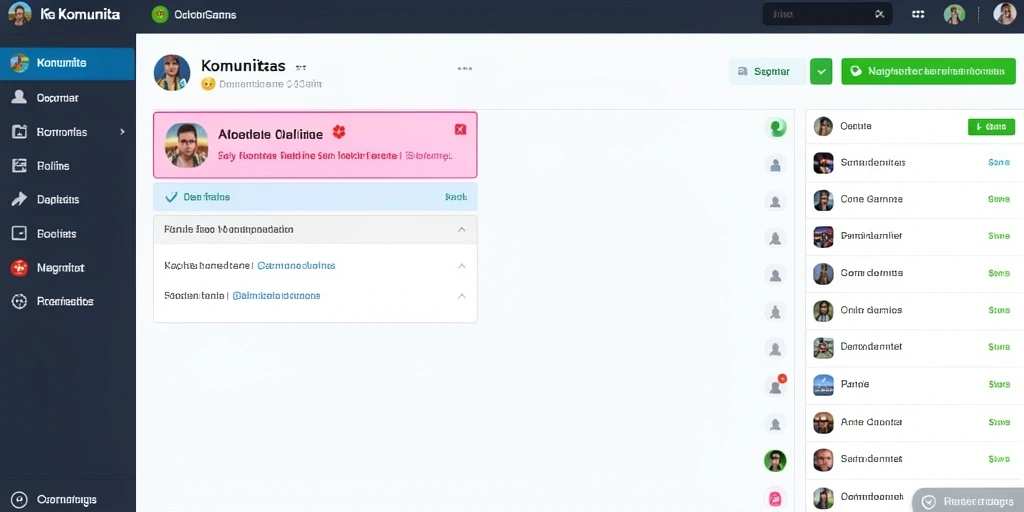1024x512 pixels.
Task: Open the Ocoute member avatar
Action: point(823,126)
